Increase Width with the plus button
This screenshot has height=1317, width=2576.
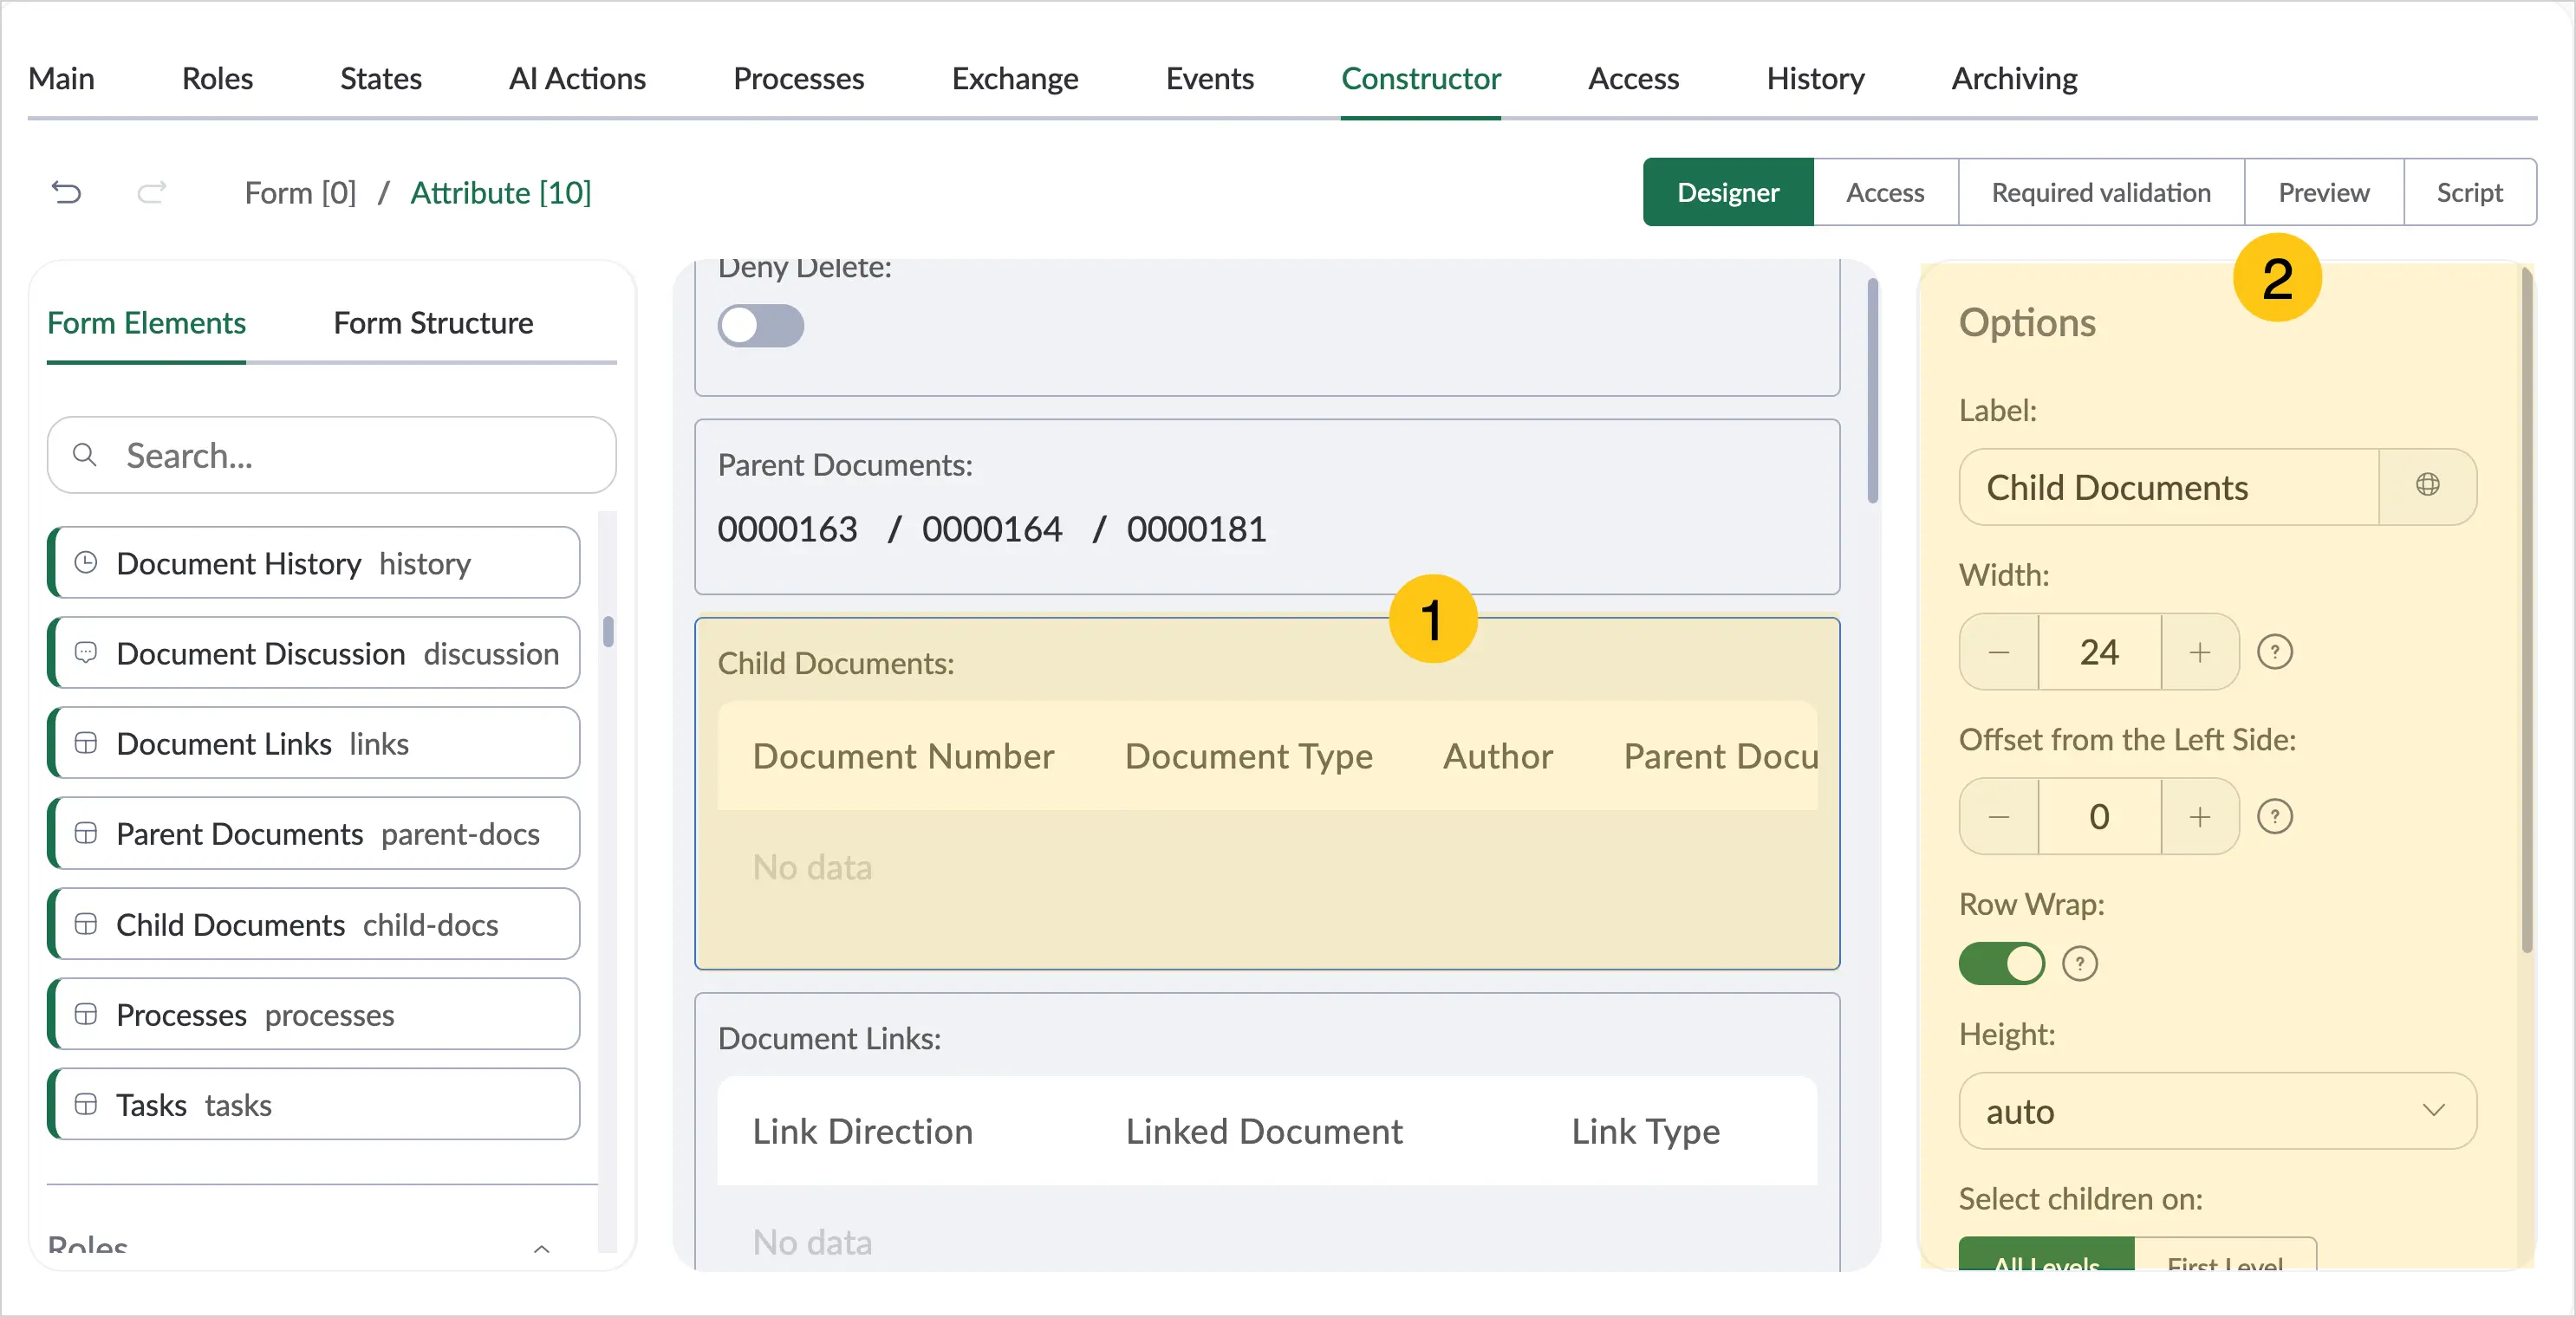[2200, 652]
